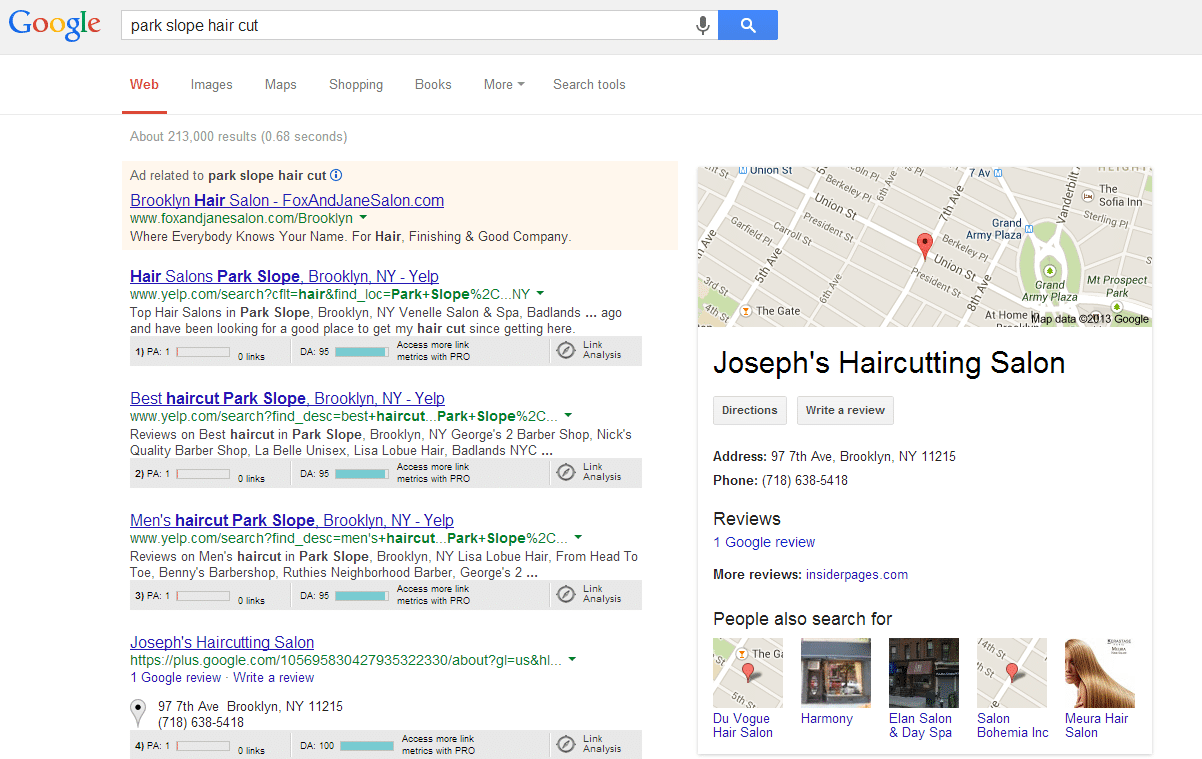Click the microphone voice search icon
Screen dimensions: 1202x759
click(703, 26)
